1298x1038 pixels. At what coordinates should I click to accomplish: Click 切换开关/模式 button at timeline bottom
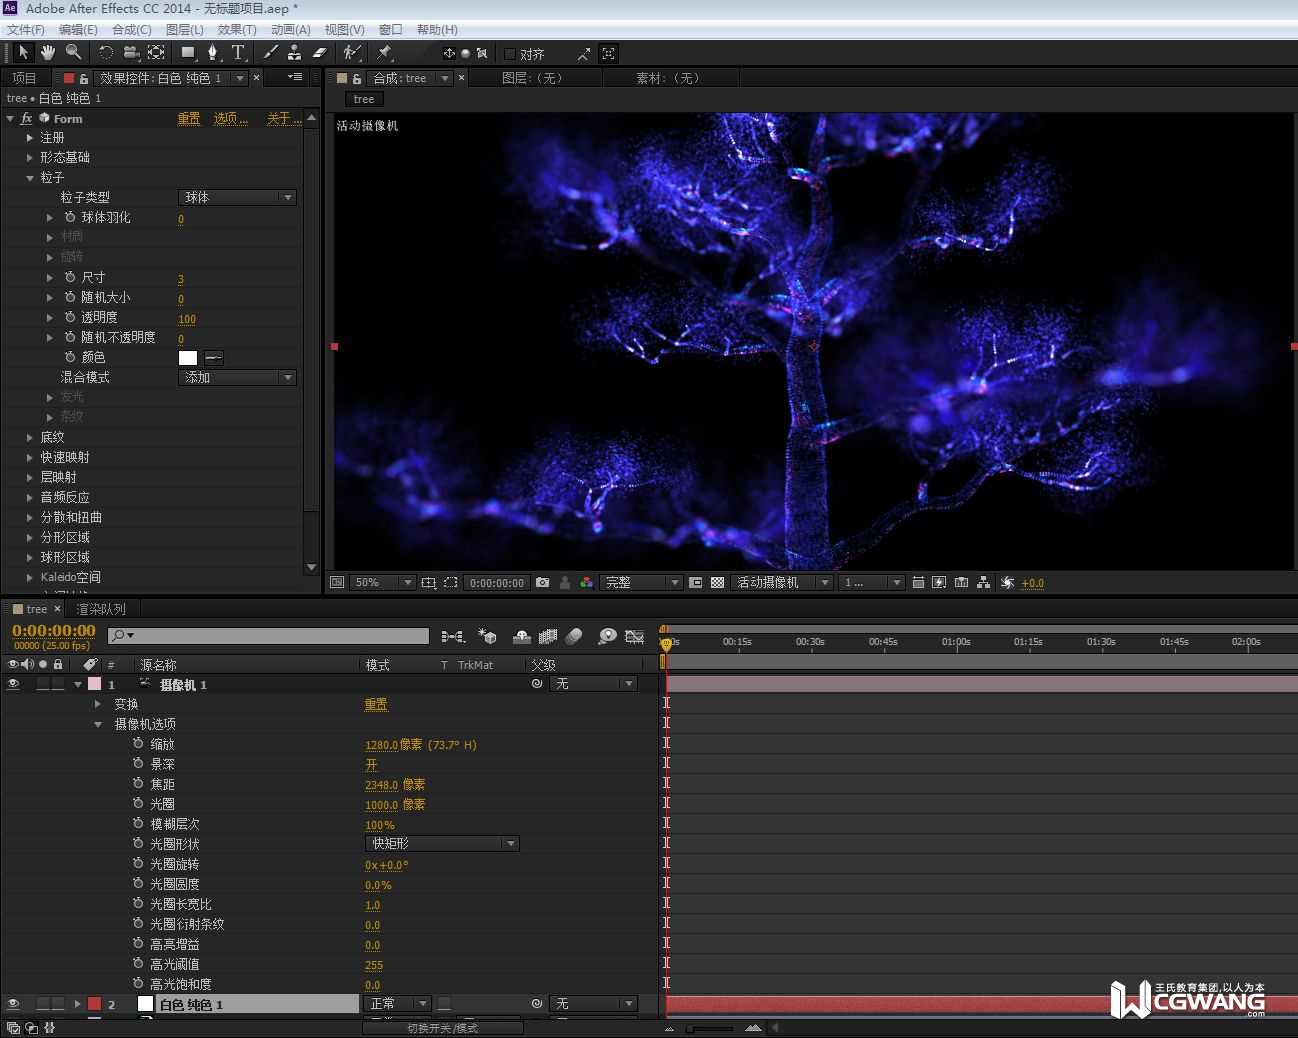click(x=442, y=1028)
